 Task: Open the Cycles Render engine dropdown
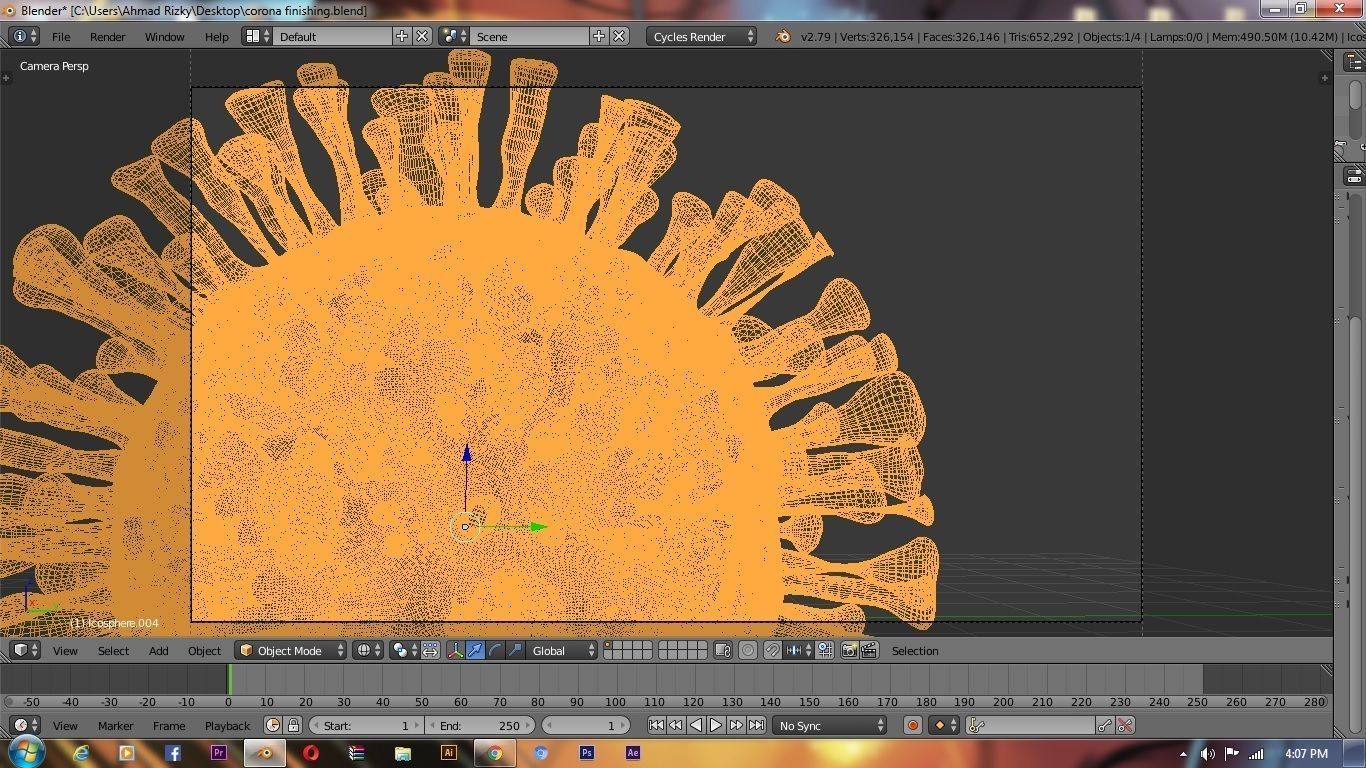click(702, 36)
